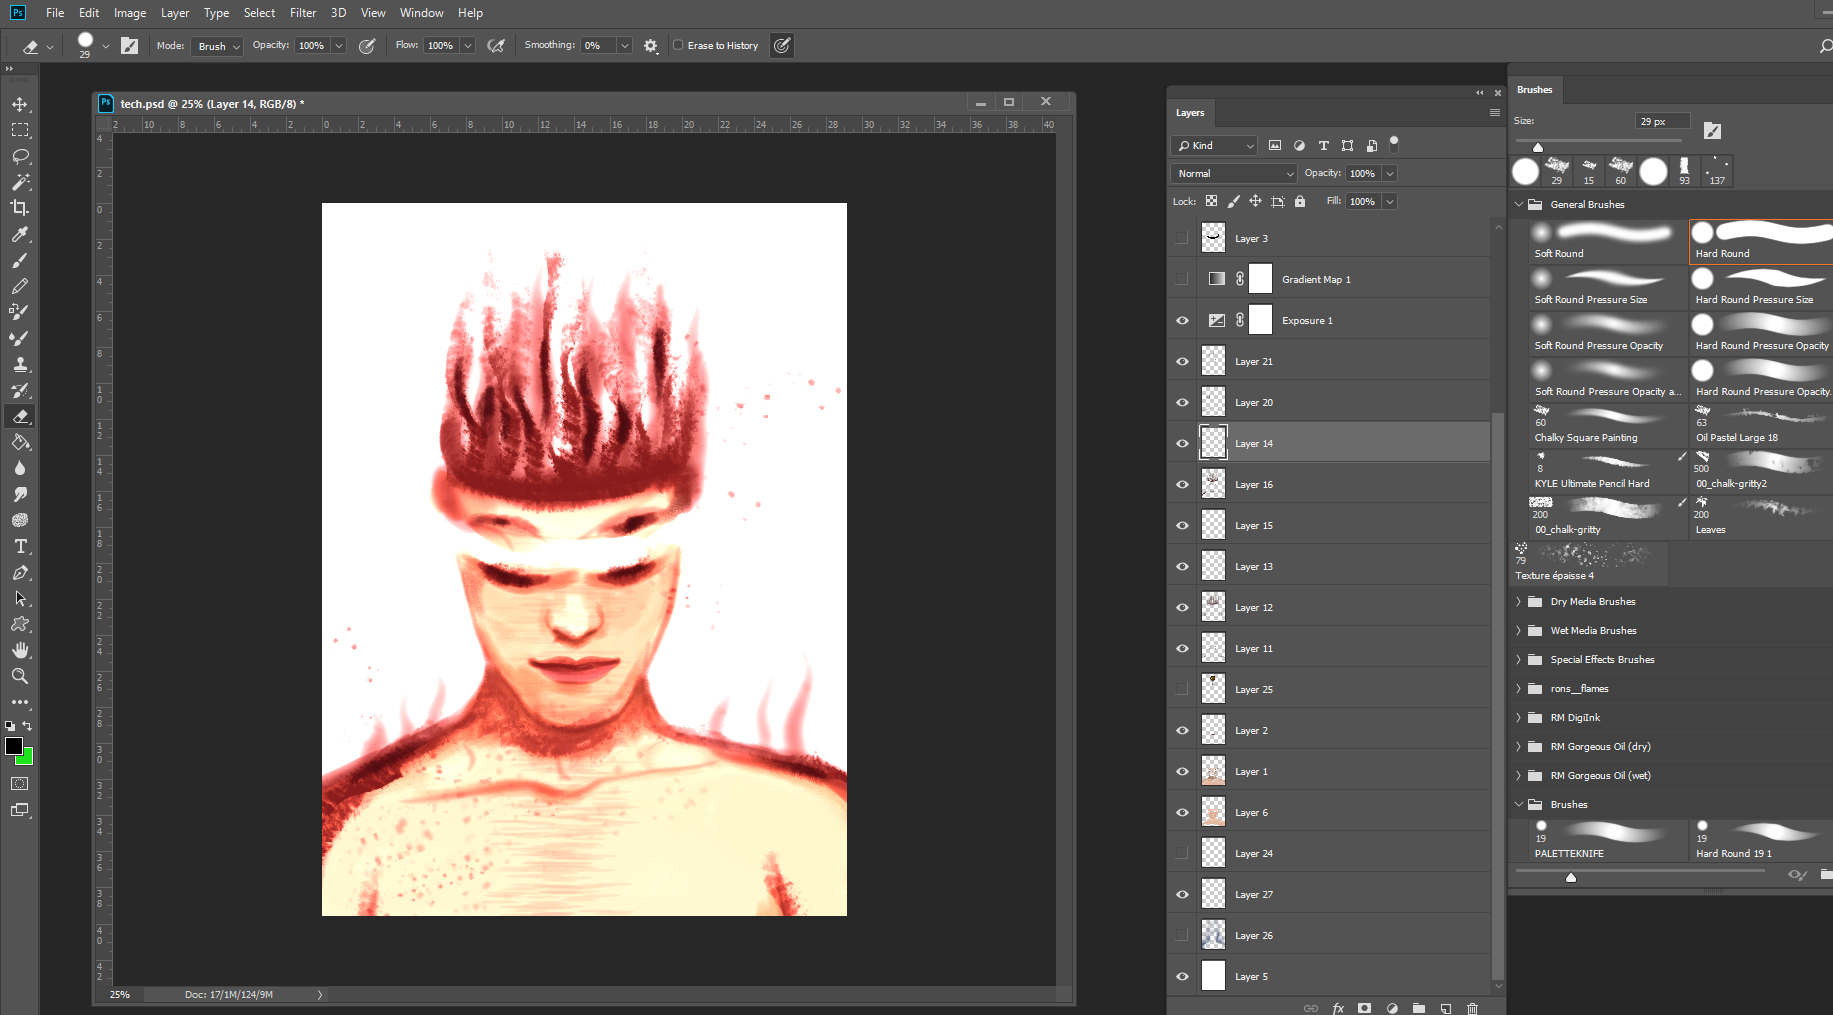The width and height of the screenshot is (1833, 1015).
Task: Select the Eyedropper tool
Action: [20, 235]
